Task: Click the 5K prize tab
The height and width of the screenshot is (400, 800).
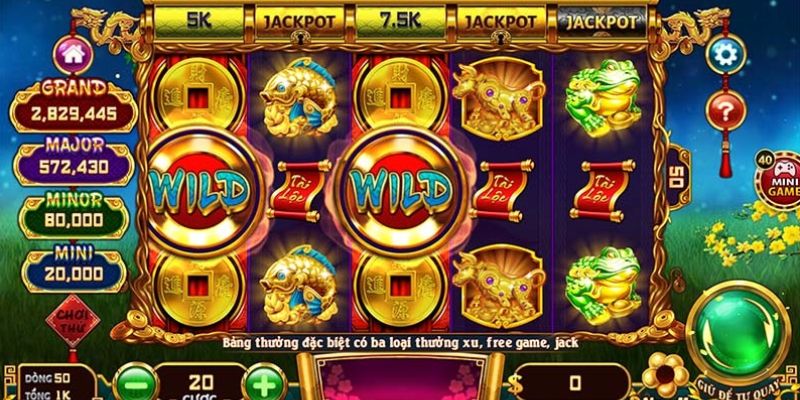Action: [199, 21]
